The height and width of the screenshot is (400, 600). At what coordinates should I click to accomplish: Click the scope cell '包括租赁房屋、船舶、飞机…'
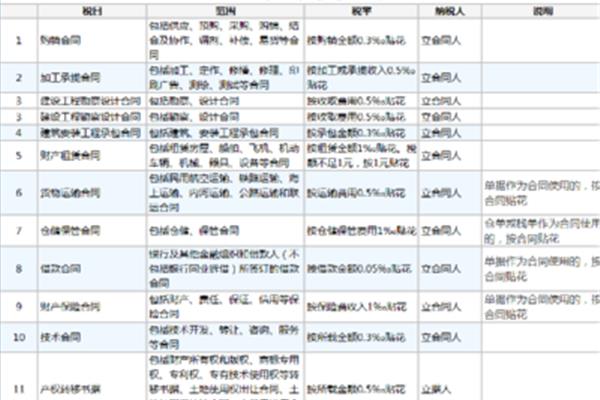[224, 155]
